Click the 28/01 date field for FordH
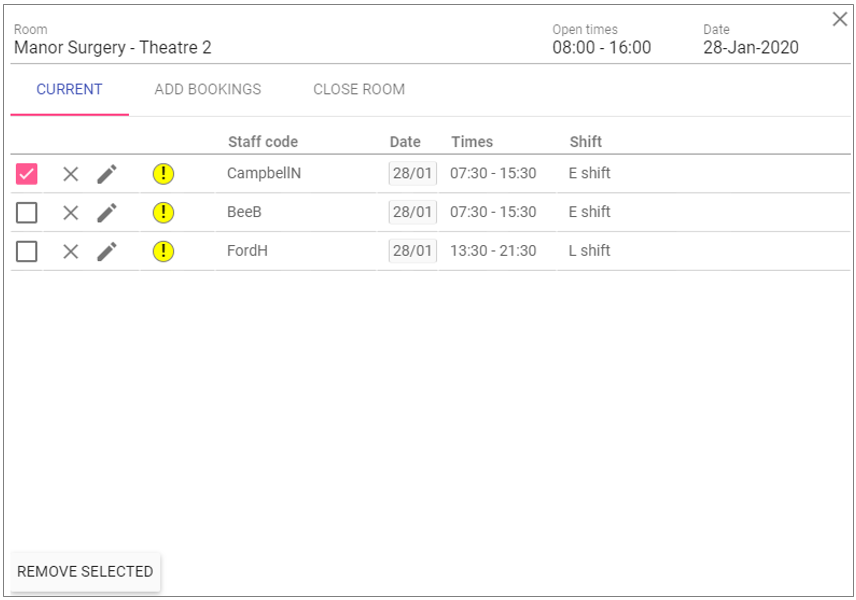The width and height of the screenshot is (856, 600). pyautogui.click(x=412, y=251)
